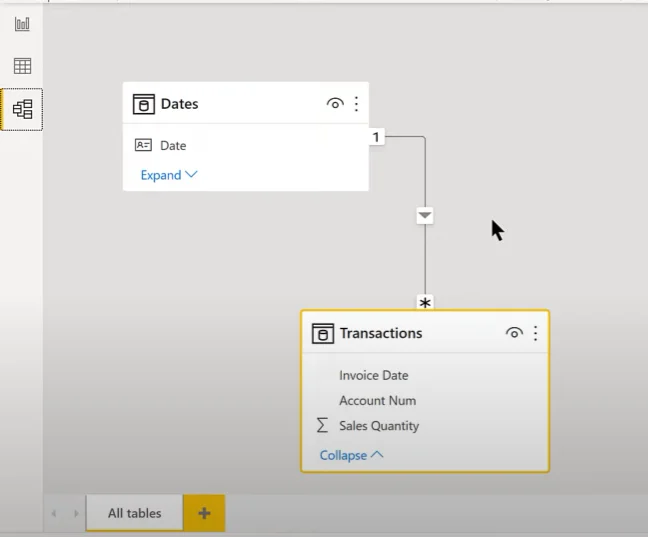Click the Date field key icon
Viewport: 648px width, 537px height.
[x=143, y=145]
